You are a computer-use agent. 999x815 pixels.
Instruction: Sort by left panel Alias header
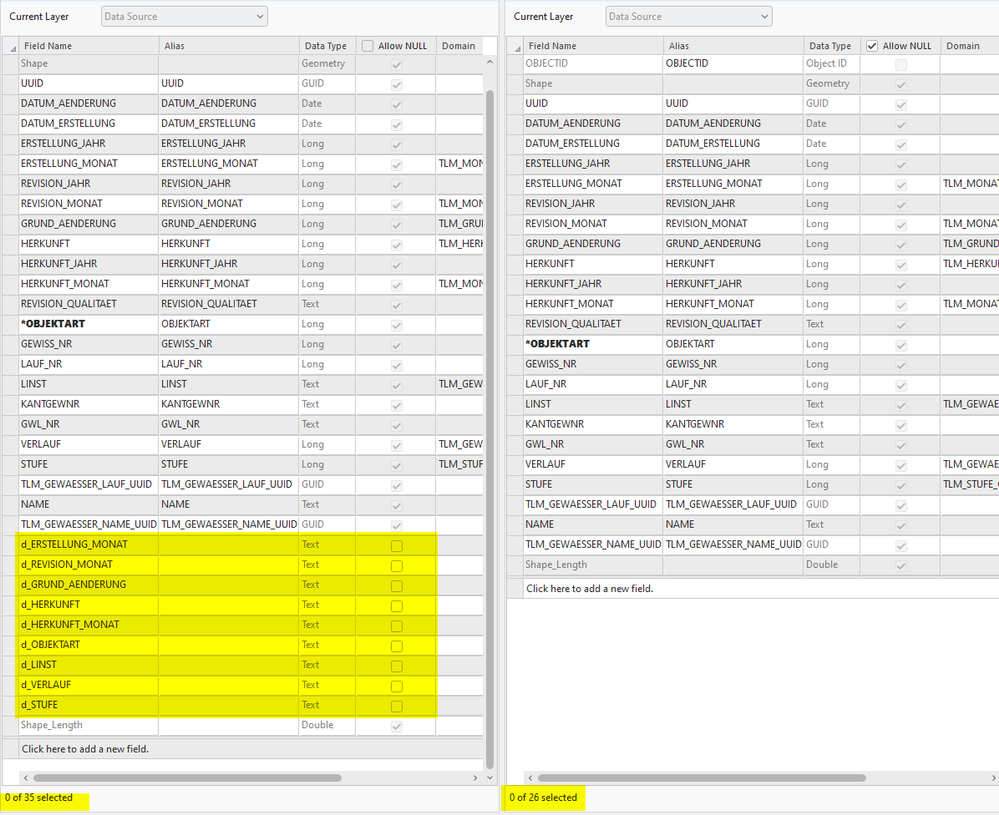click(x=229, y=46)
